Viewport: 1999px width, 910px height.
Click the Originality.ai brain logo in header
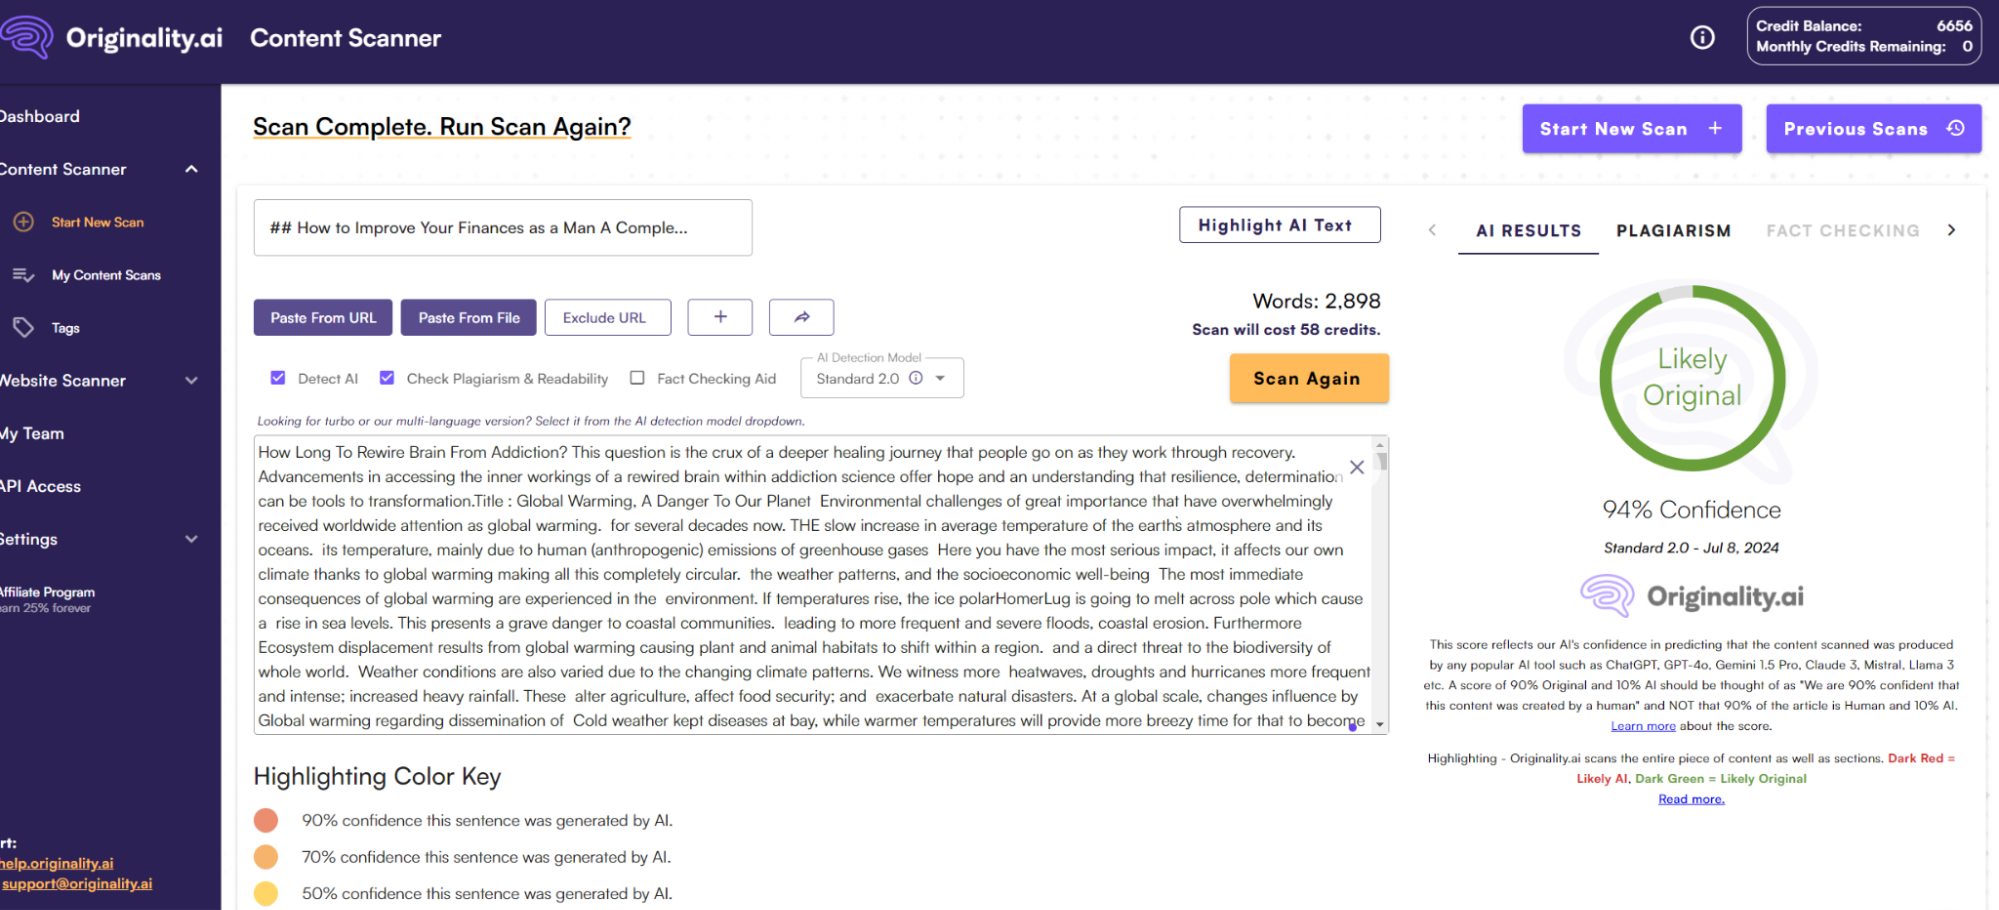click(28, 37)
